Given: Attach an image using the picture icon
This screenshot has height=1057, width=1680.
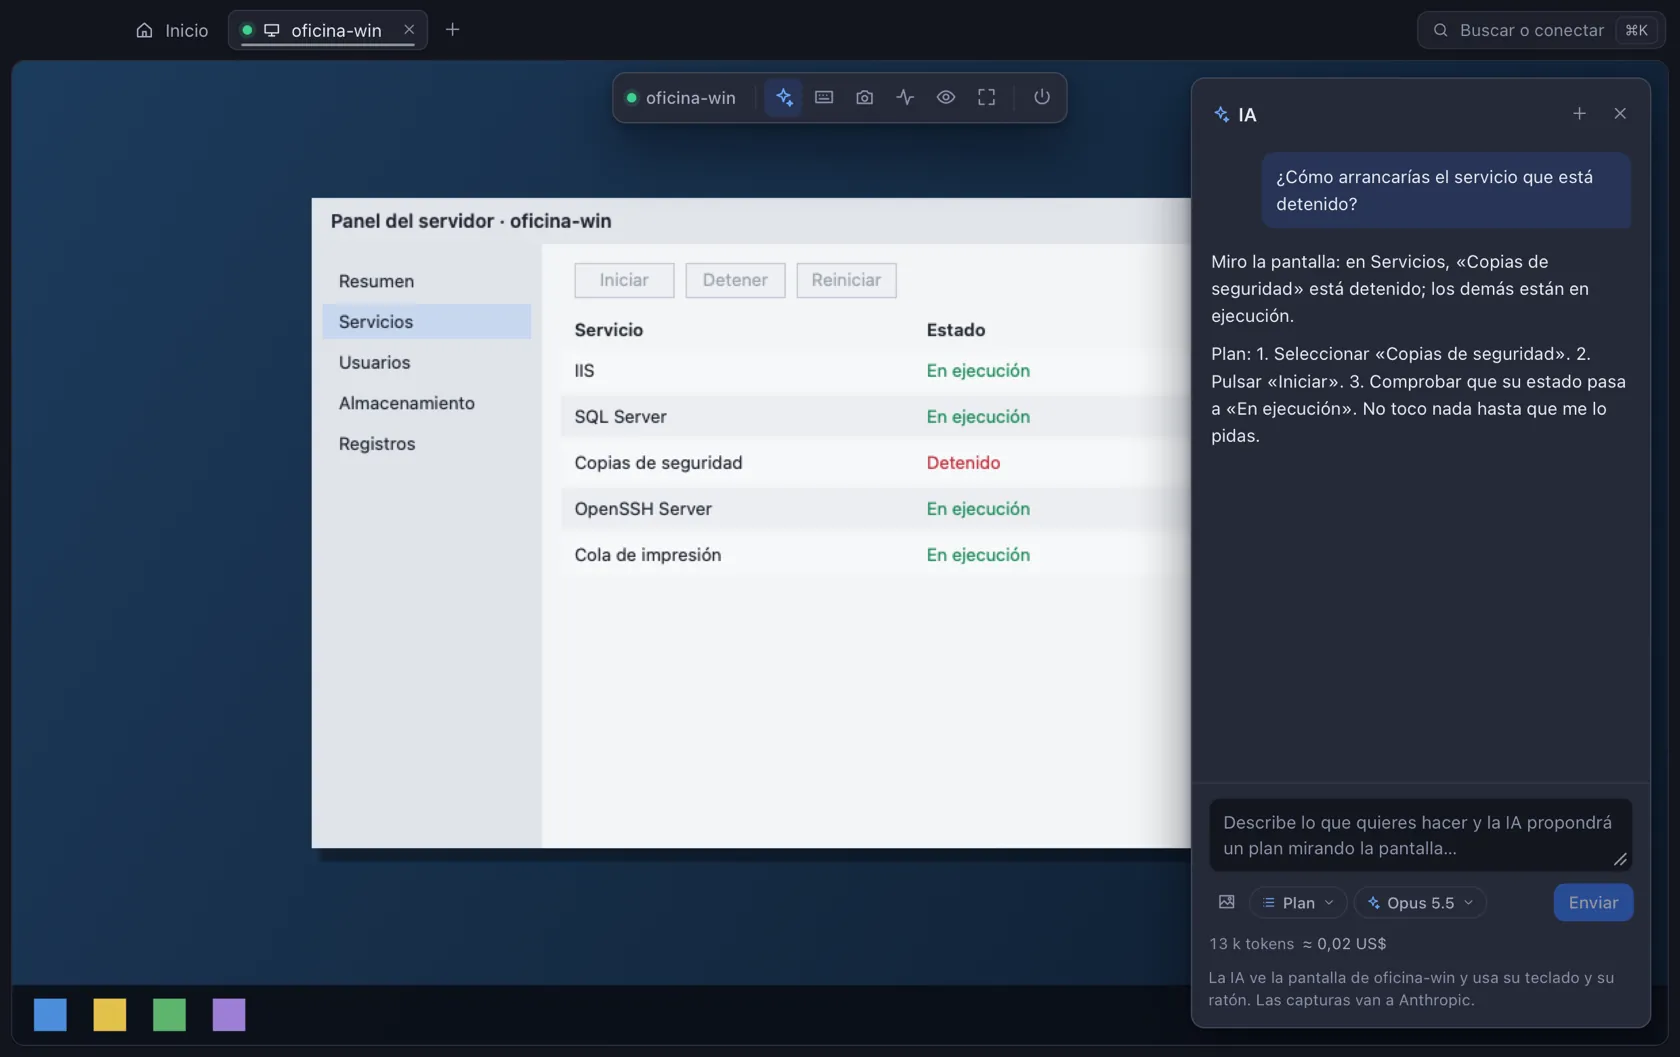Looking at the screenshot, I should (1227, 902).
